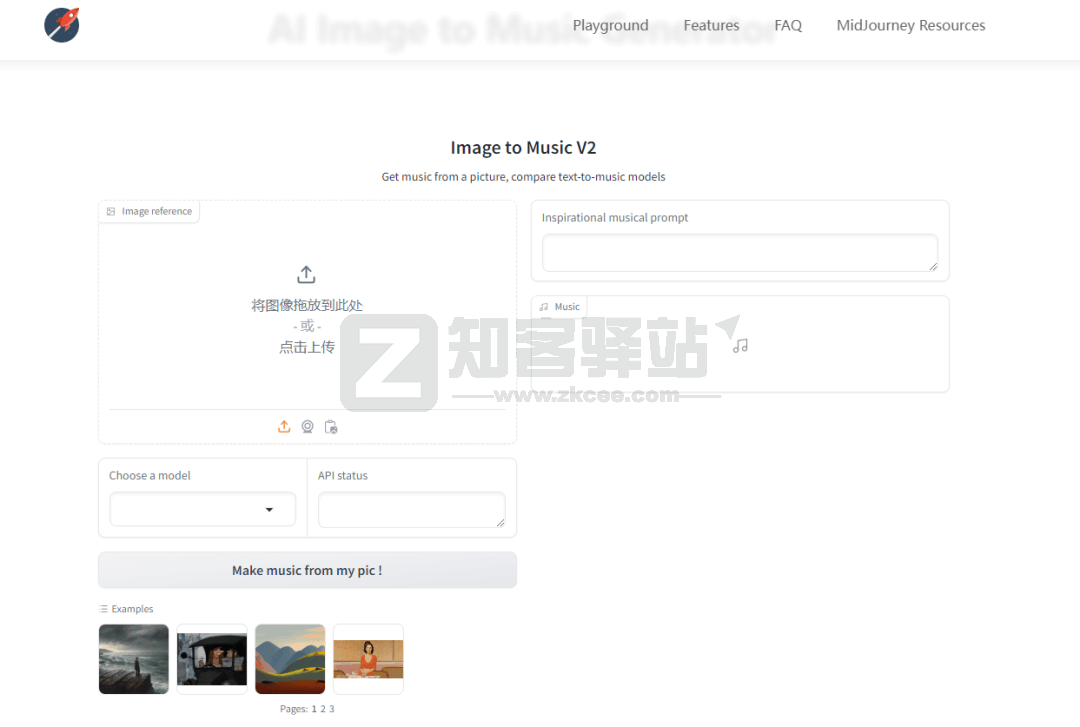Viewport: 1080px width, 727px height.
Task: Select the webcam capture icon
Action: tap(308, 427)
